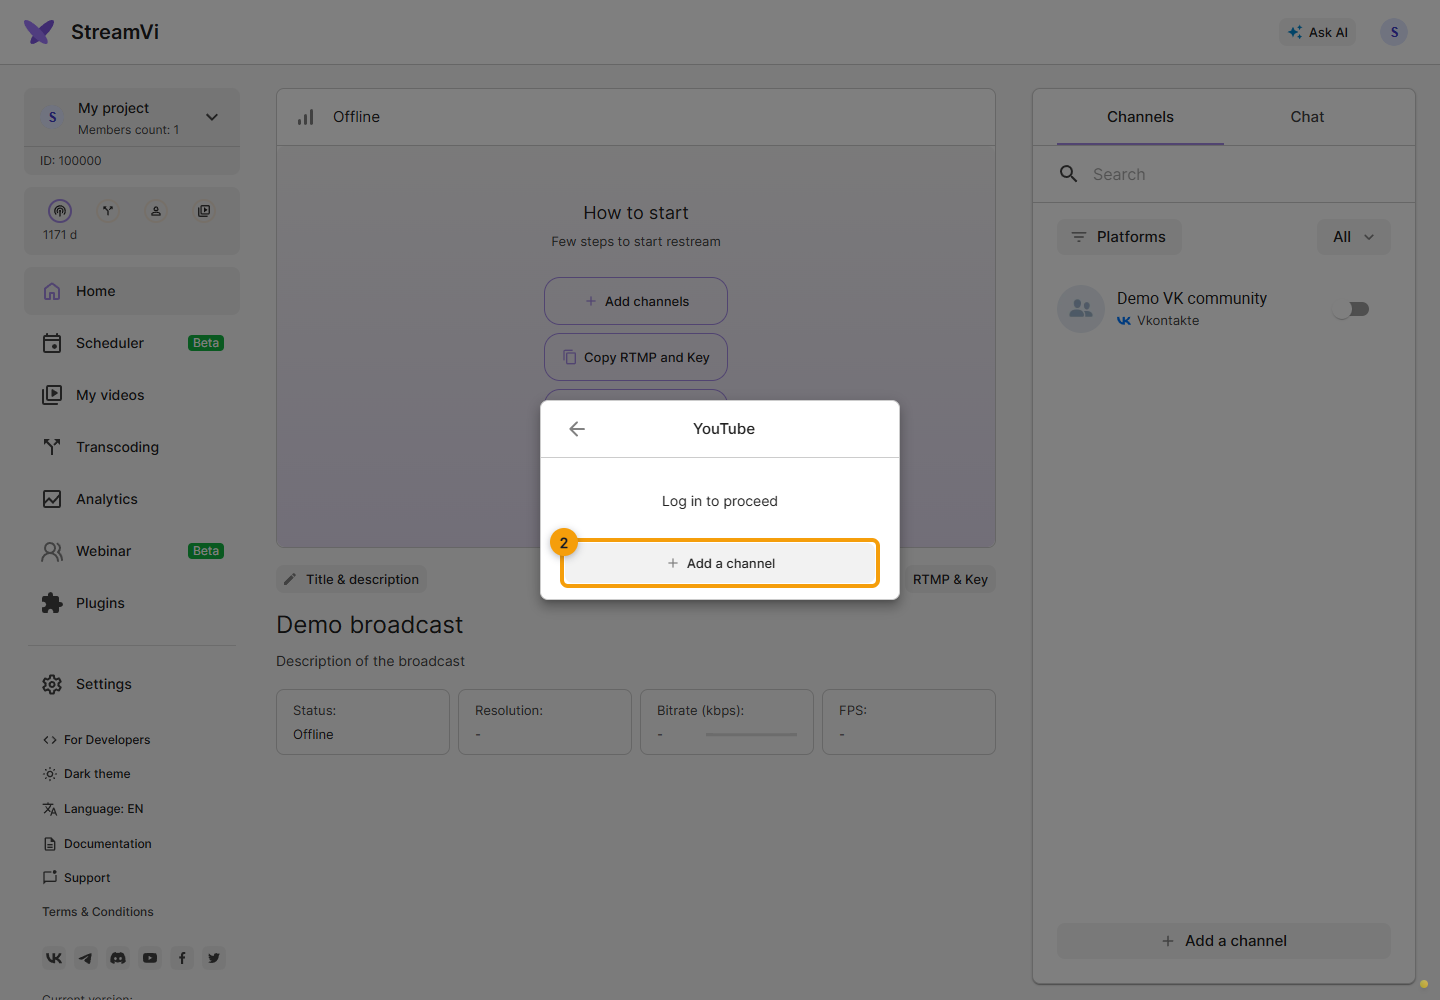The height and width of the screenshot is (1000, 1440).
Task: Open the Documentation link
Action: 97,844
